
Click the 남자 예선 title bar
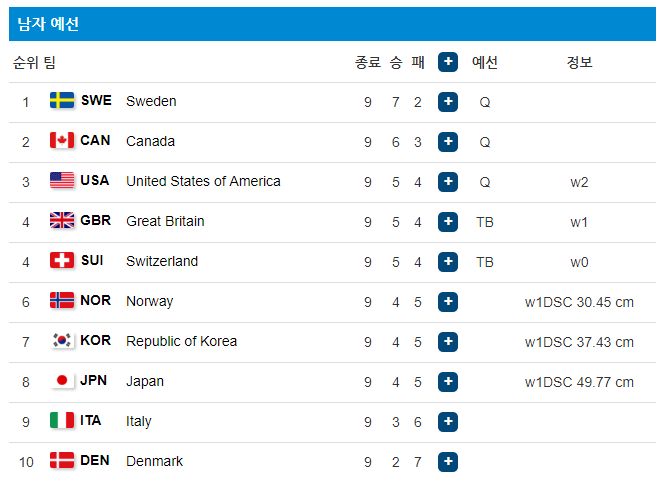pyautogui.click(x=333, y=24)
